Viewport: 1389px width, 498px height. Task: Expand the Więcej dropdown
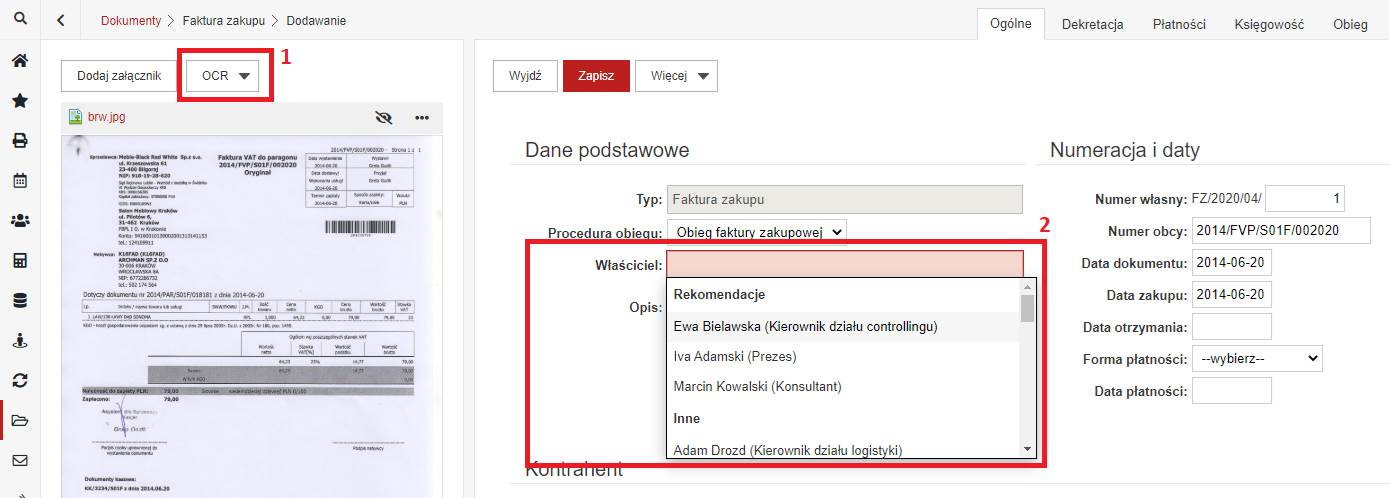coord(676,76)
